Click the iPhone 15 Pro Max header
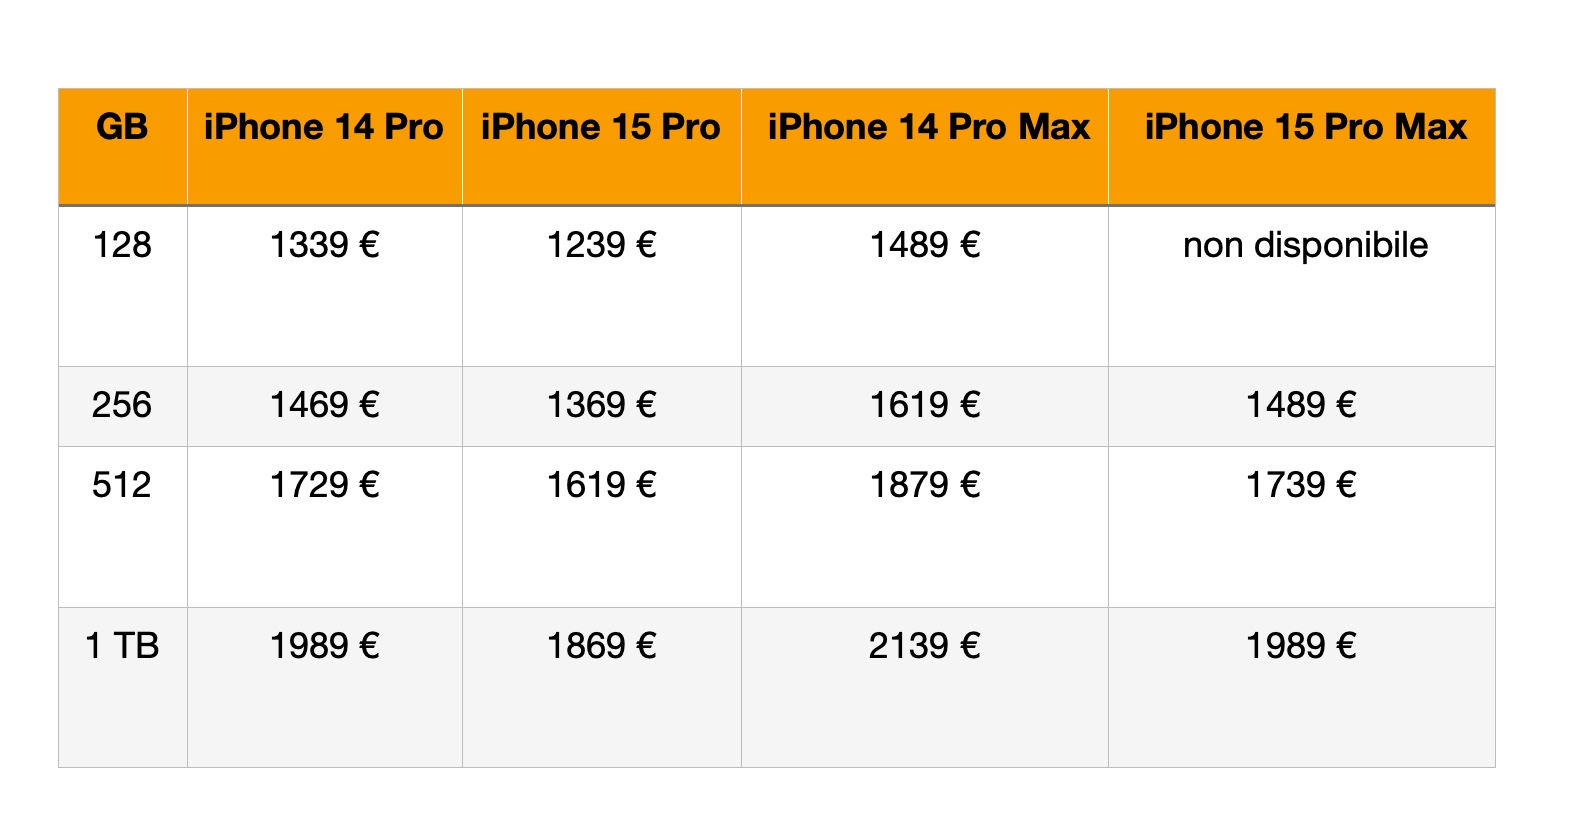This screenshot has height=836, width=1580. 1305,128
